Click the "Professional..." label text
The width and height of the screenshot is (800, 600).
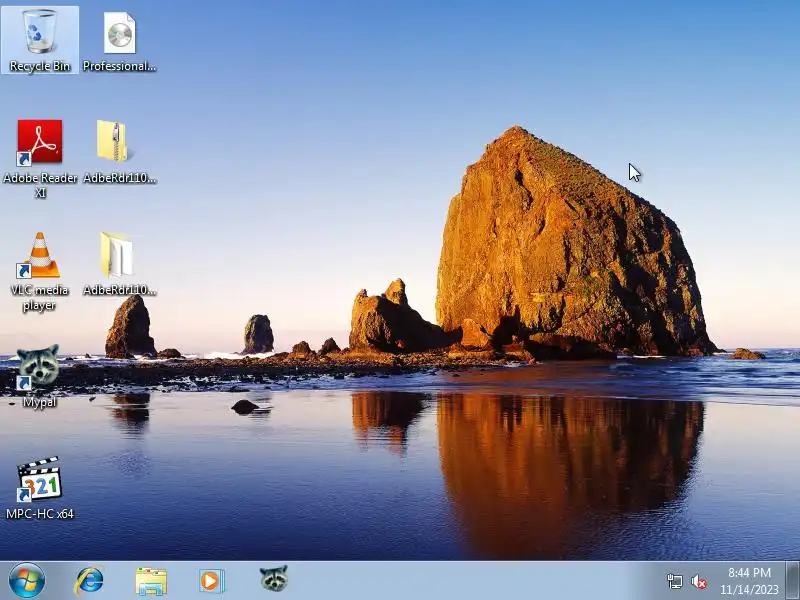click(119, 66)
